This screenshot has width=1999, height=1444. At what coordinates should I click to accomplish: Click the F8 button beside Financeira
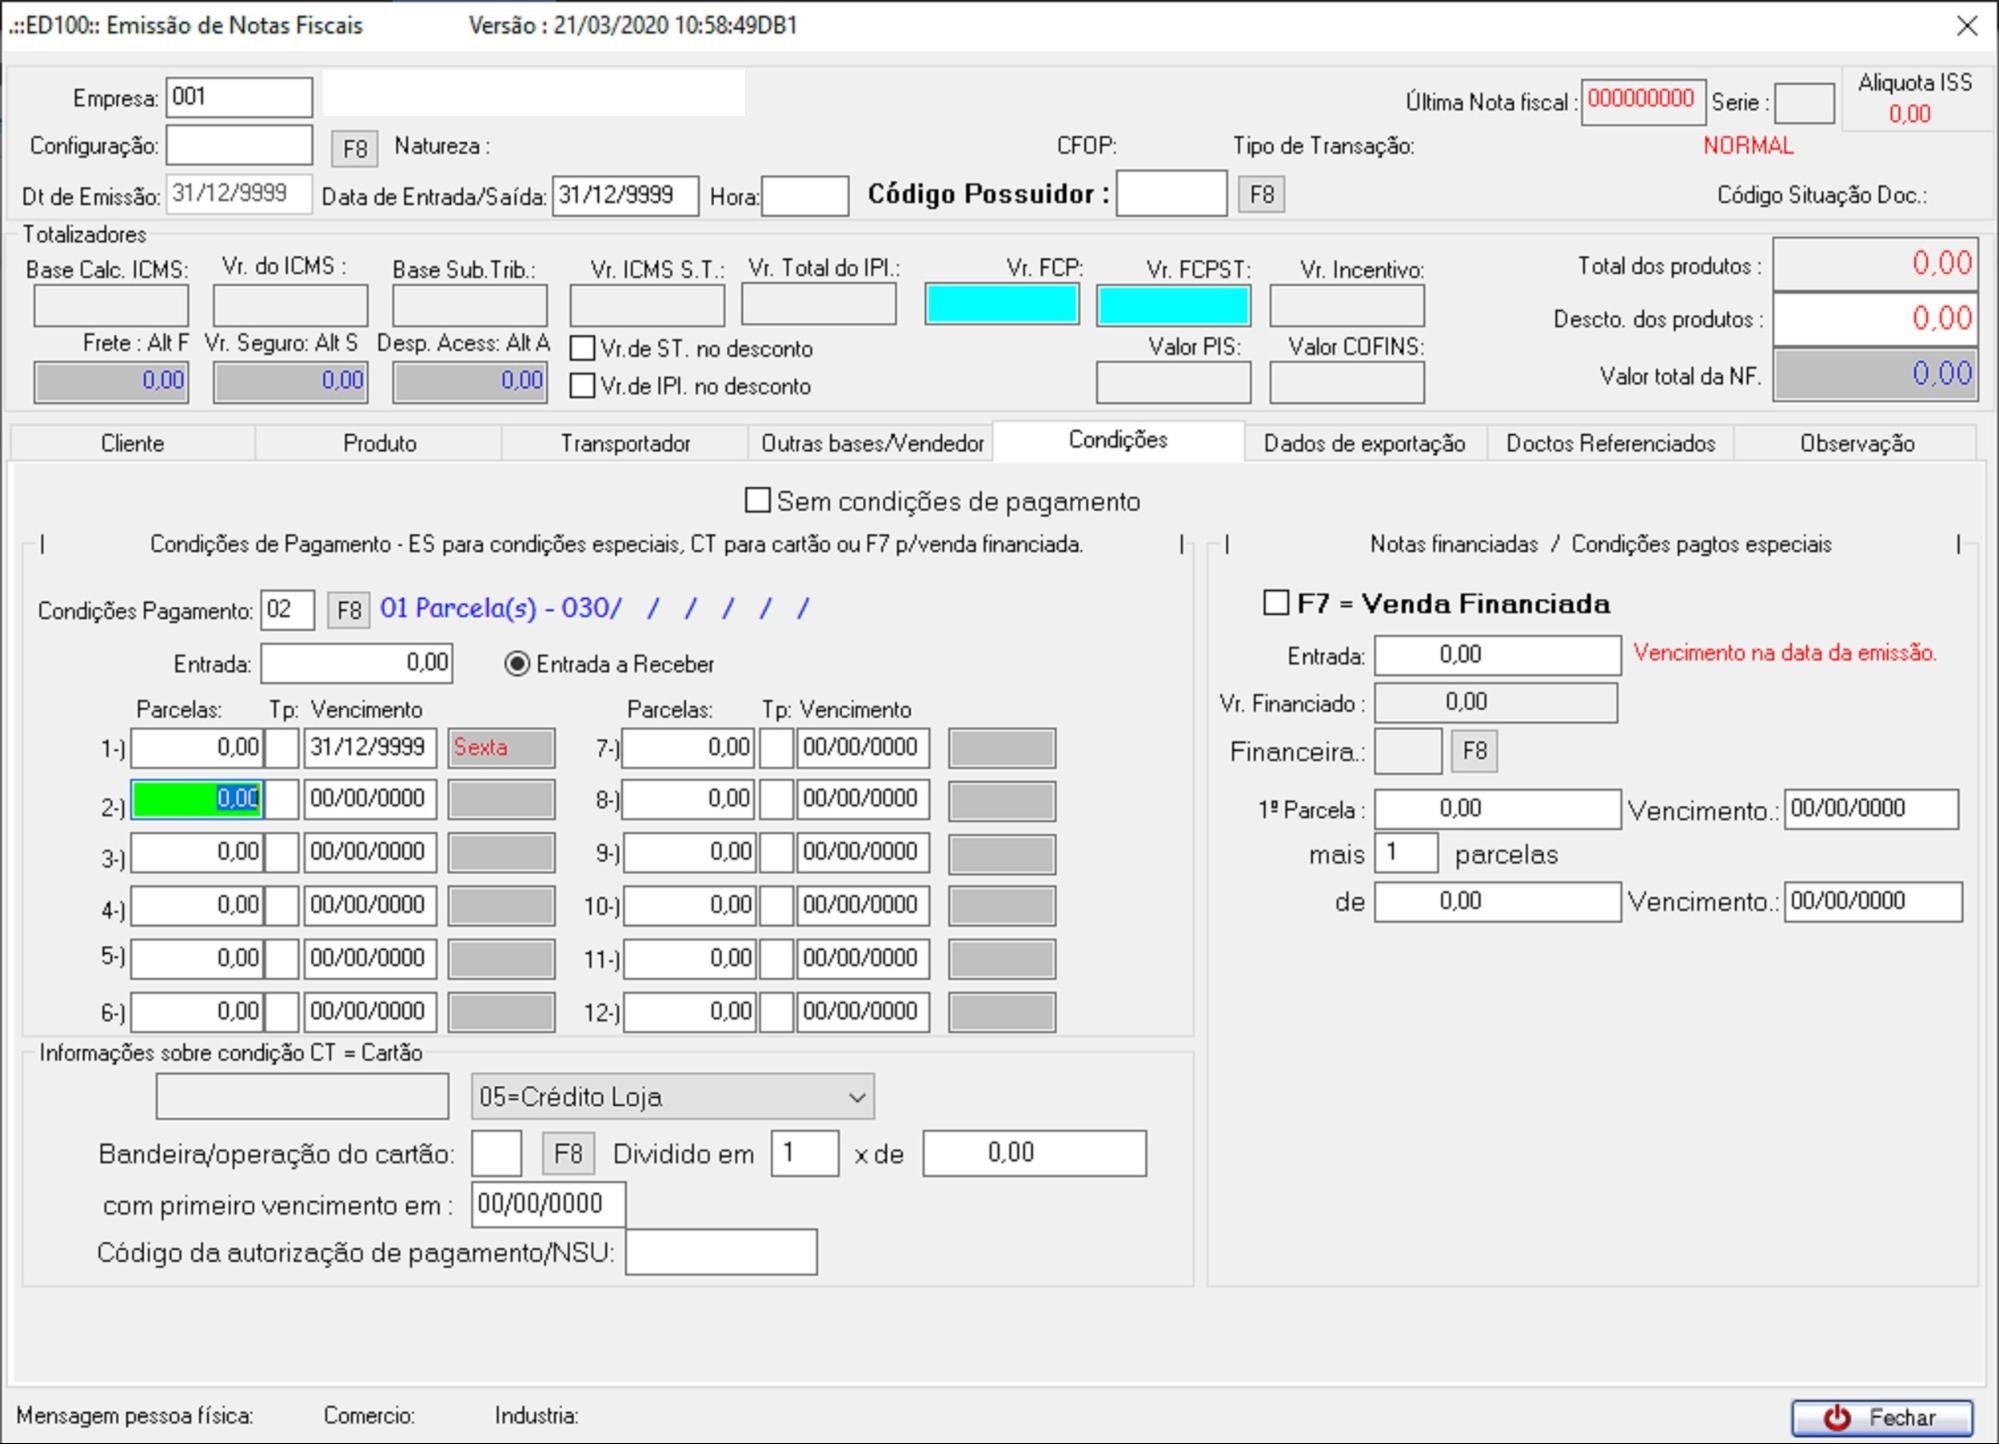click(x=1473, y=751)
